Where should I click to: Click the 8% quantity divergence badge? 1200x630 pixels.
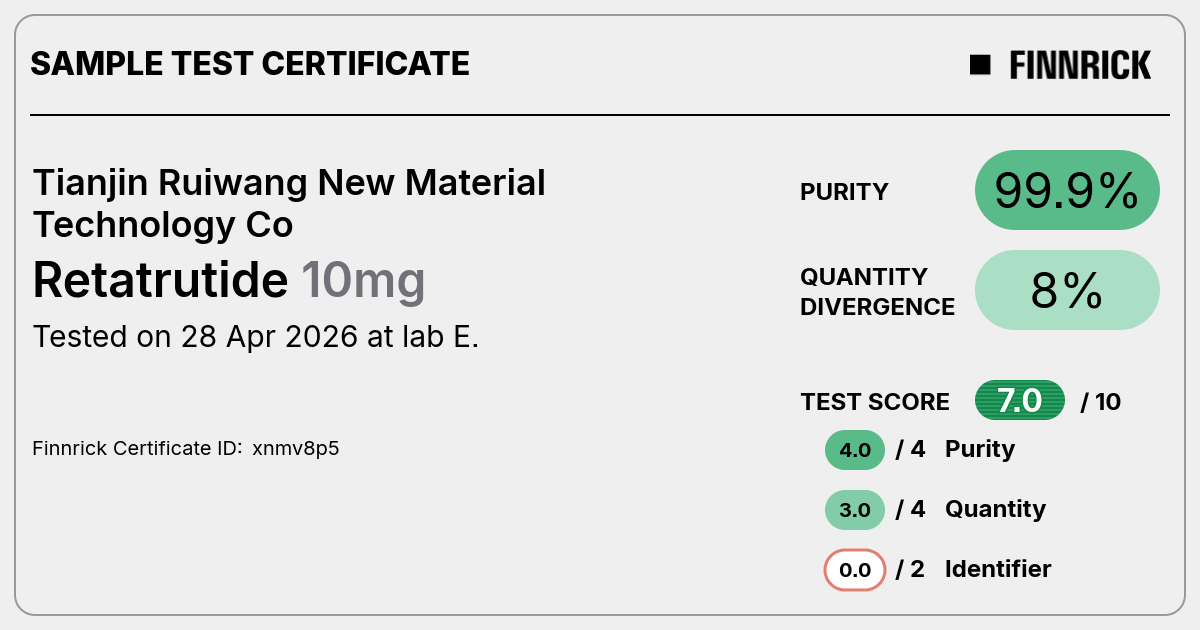pyautogui.click(x=1067, y=290)
